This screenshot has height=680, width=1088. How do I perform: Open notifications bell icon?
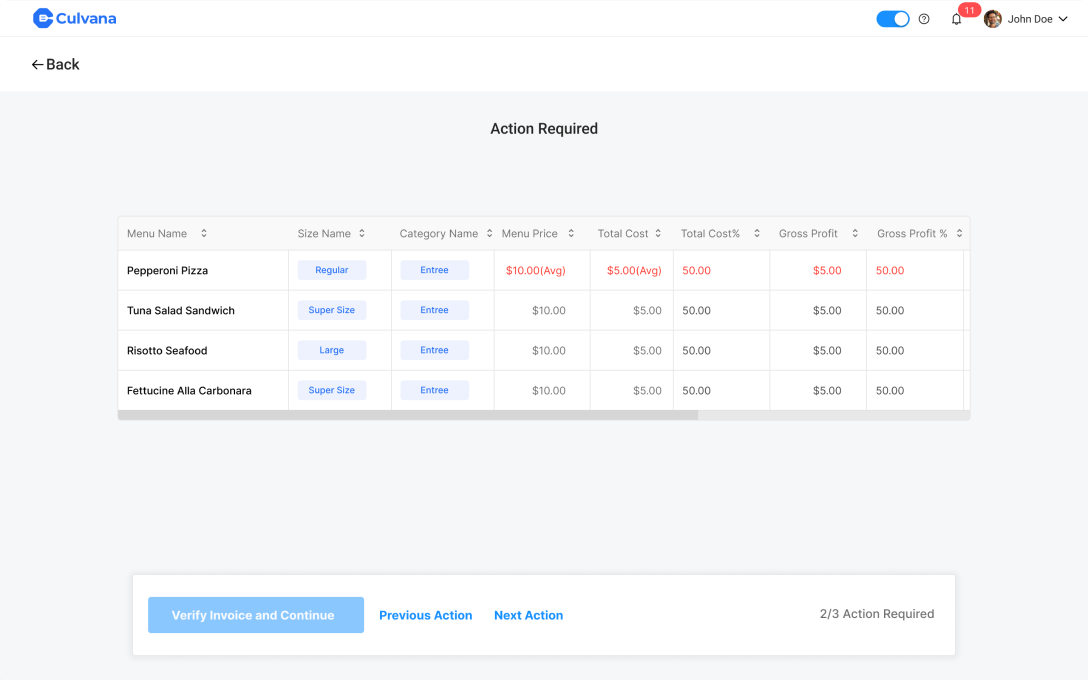(956, 19)
